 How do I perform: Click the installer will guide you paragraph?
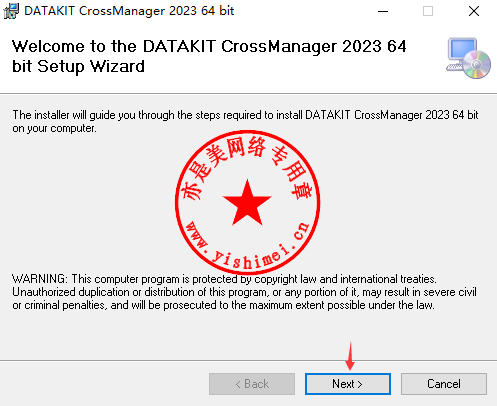(245, 121)
